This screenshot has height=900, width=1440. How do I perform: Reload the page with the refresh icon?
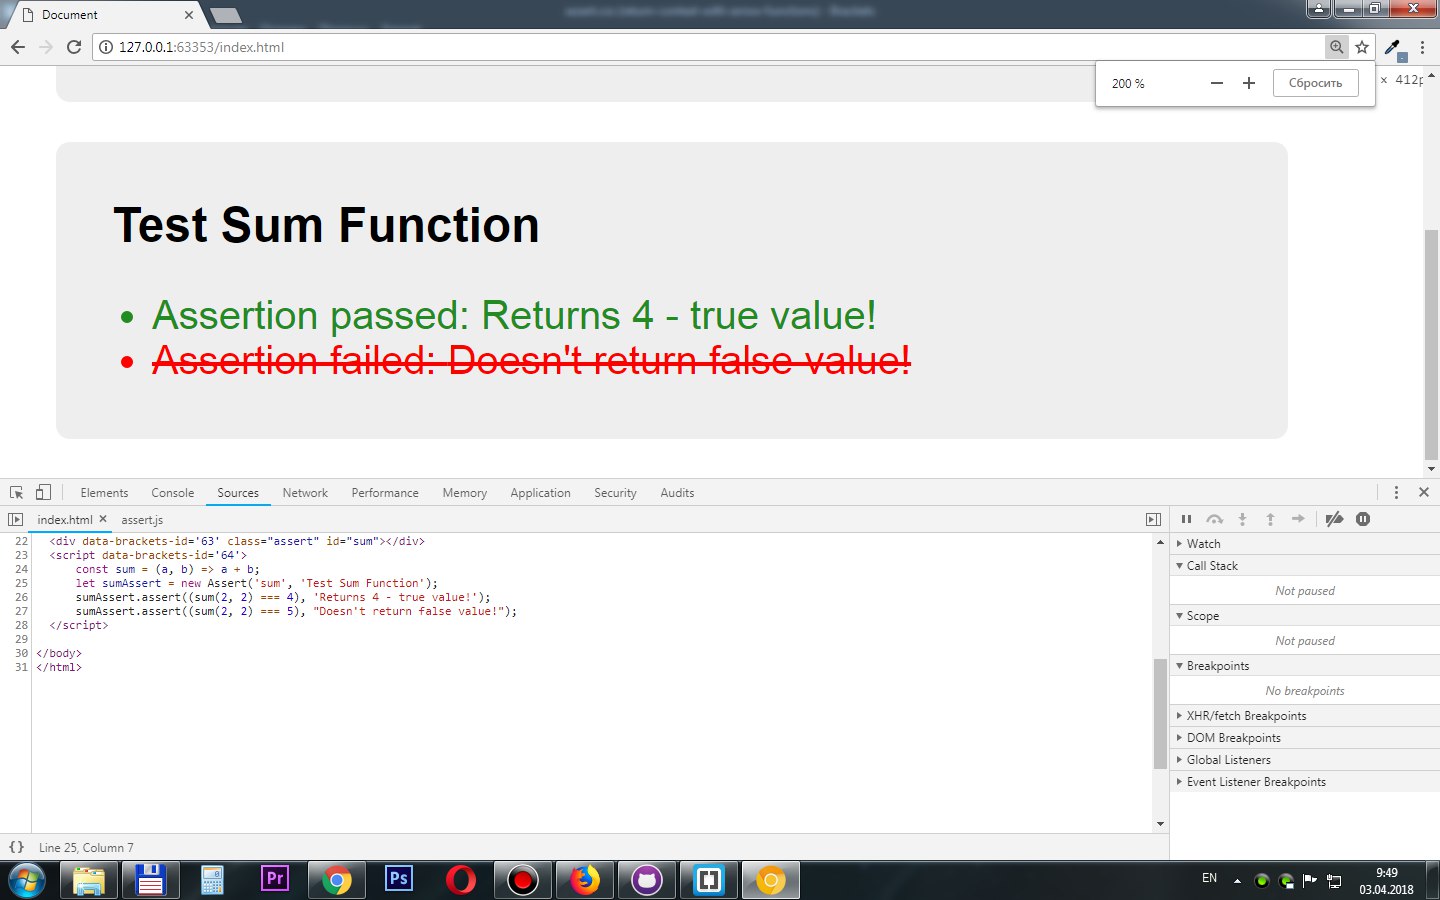73,47
